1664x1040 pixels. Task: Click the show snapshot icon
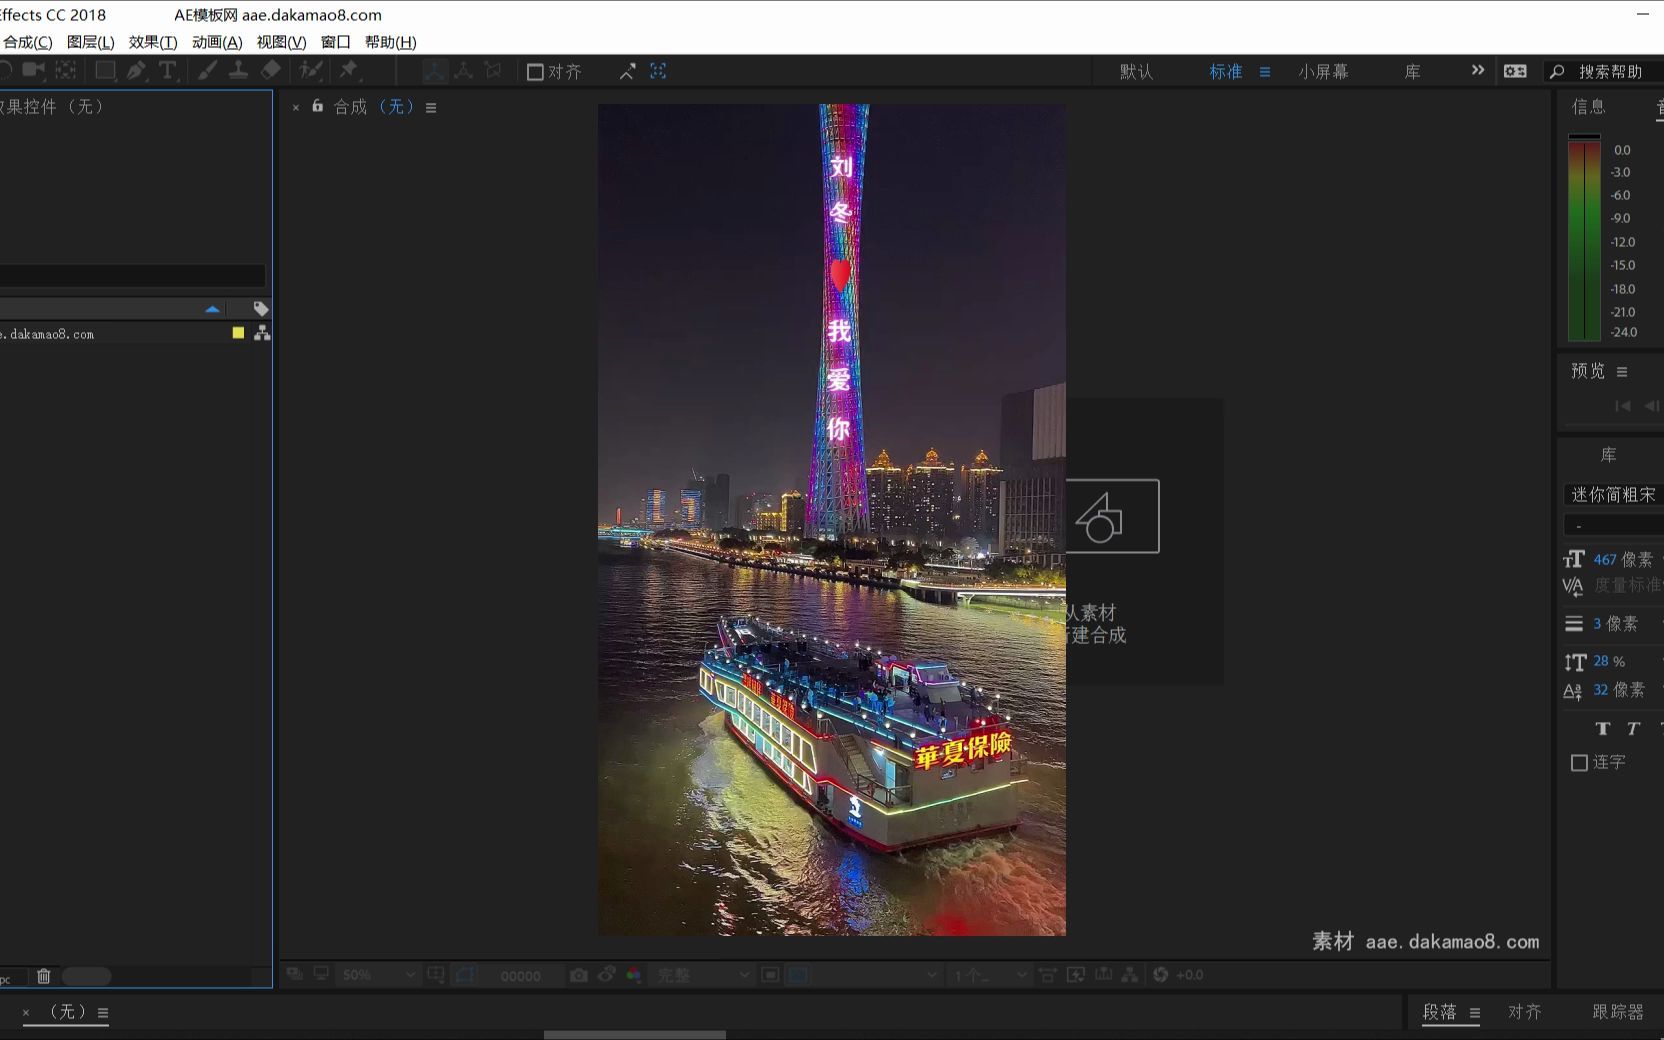(x=606, y=975)
